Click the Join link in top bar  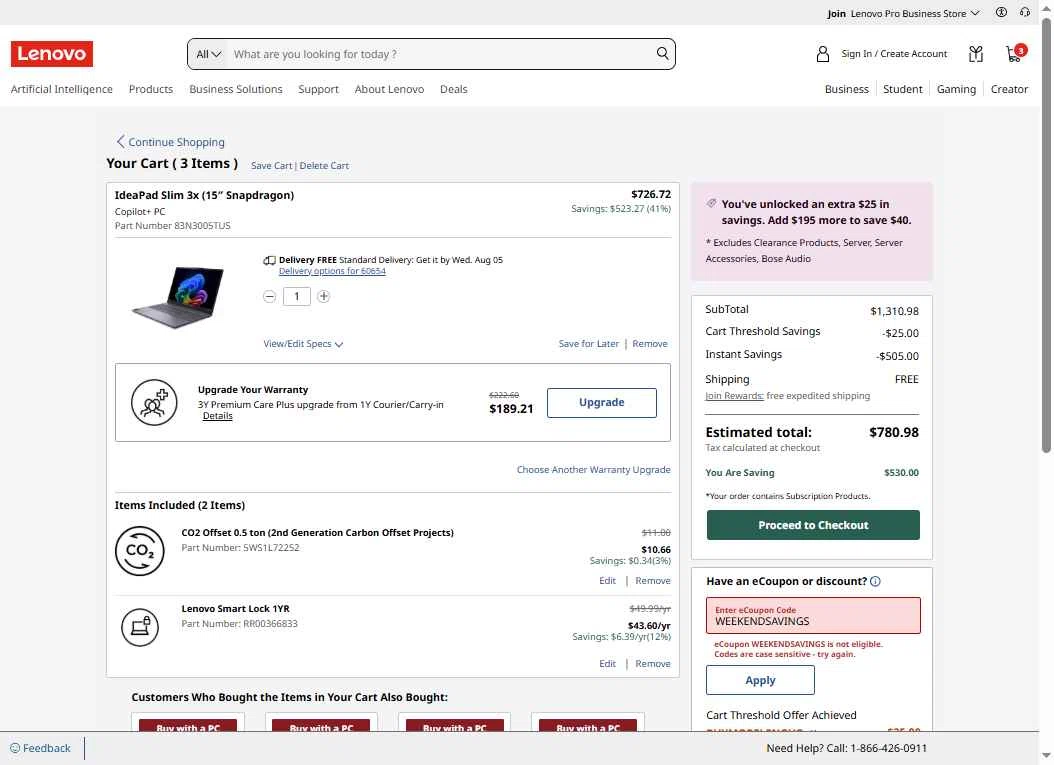click(x=836, y=13)
